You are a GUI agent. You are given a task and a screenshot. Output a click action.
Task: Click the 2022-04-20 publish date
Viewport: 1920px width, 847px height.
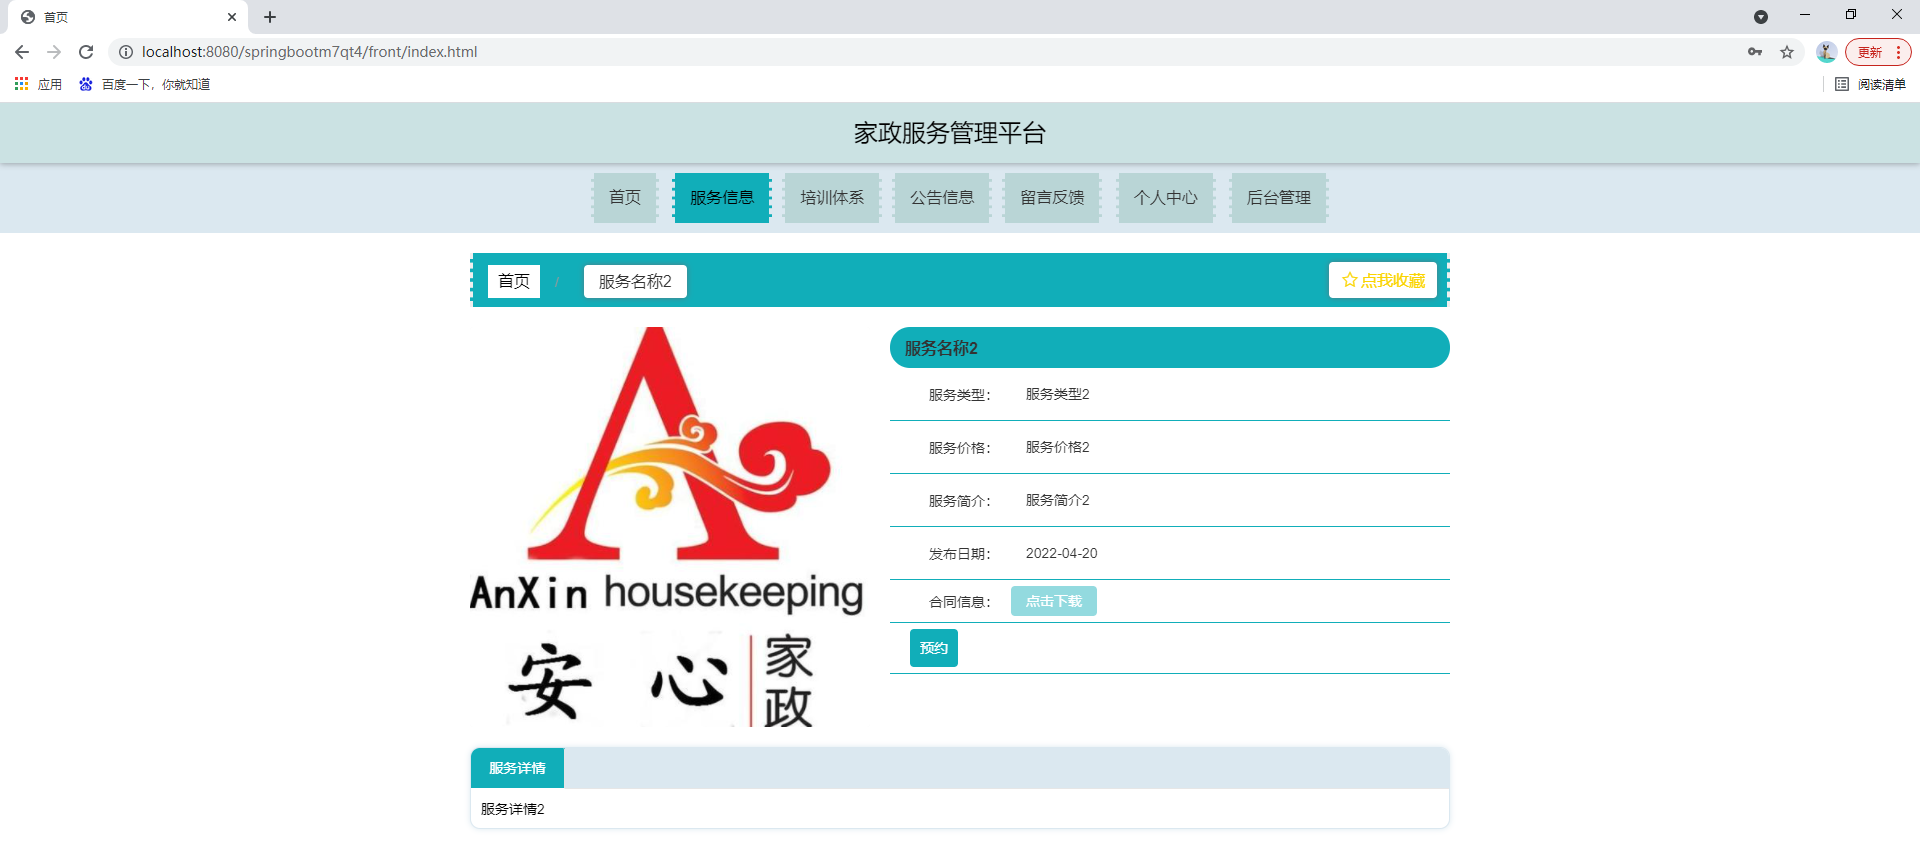(1061, 553)
